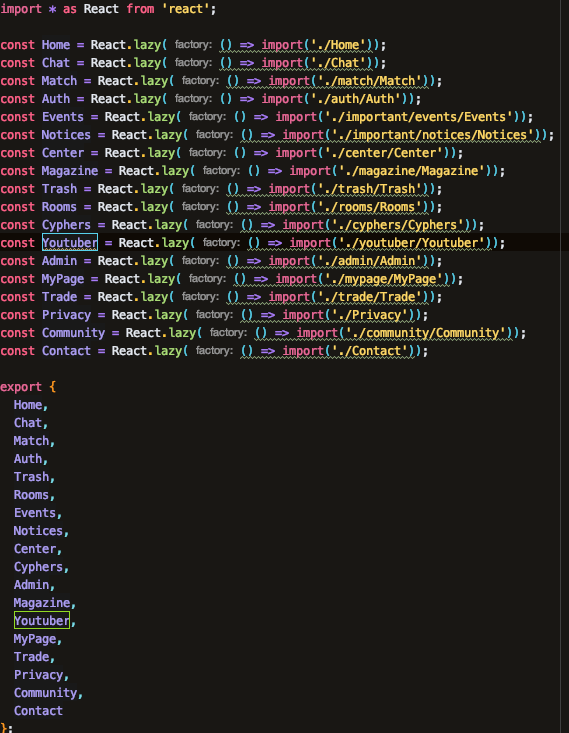Click the import keyword on first line

(x=21, y=9)
